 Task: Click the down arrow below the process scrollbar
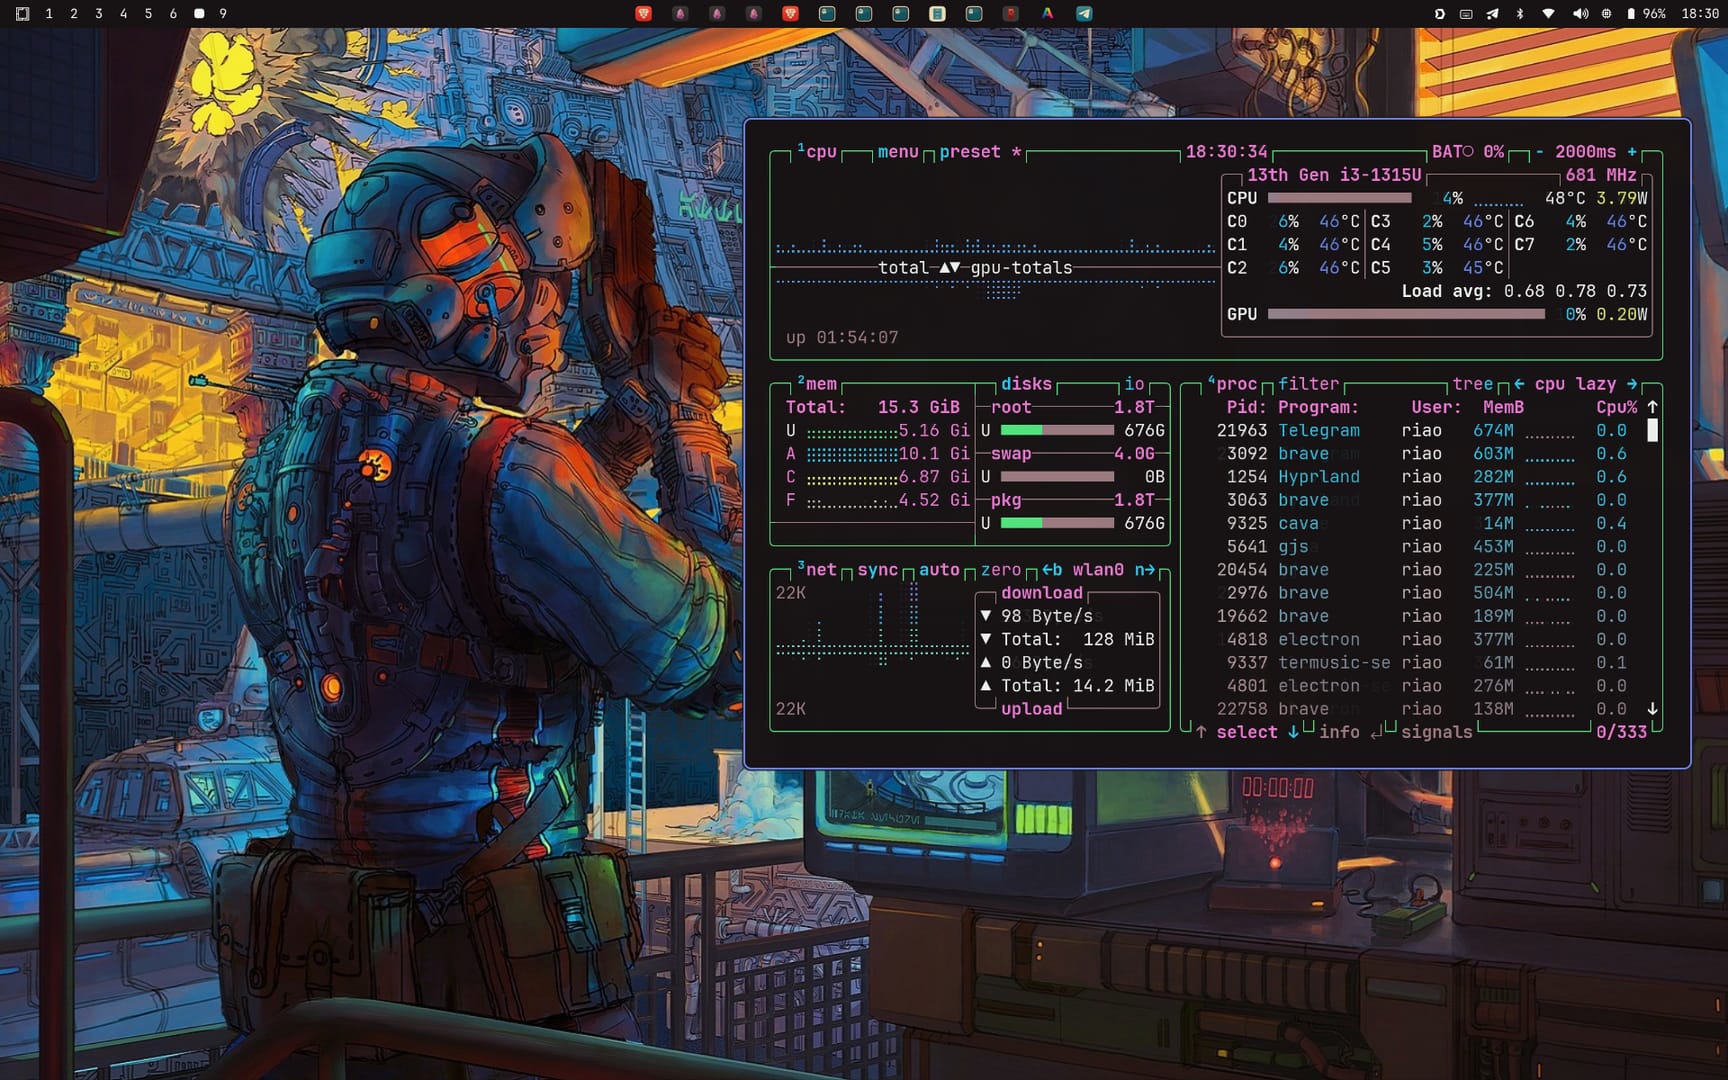1652,708
